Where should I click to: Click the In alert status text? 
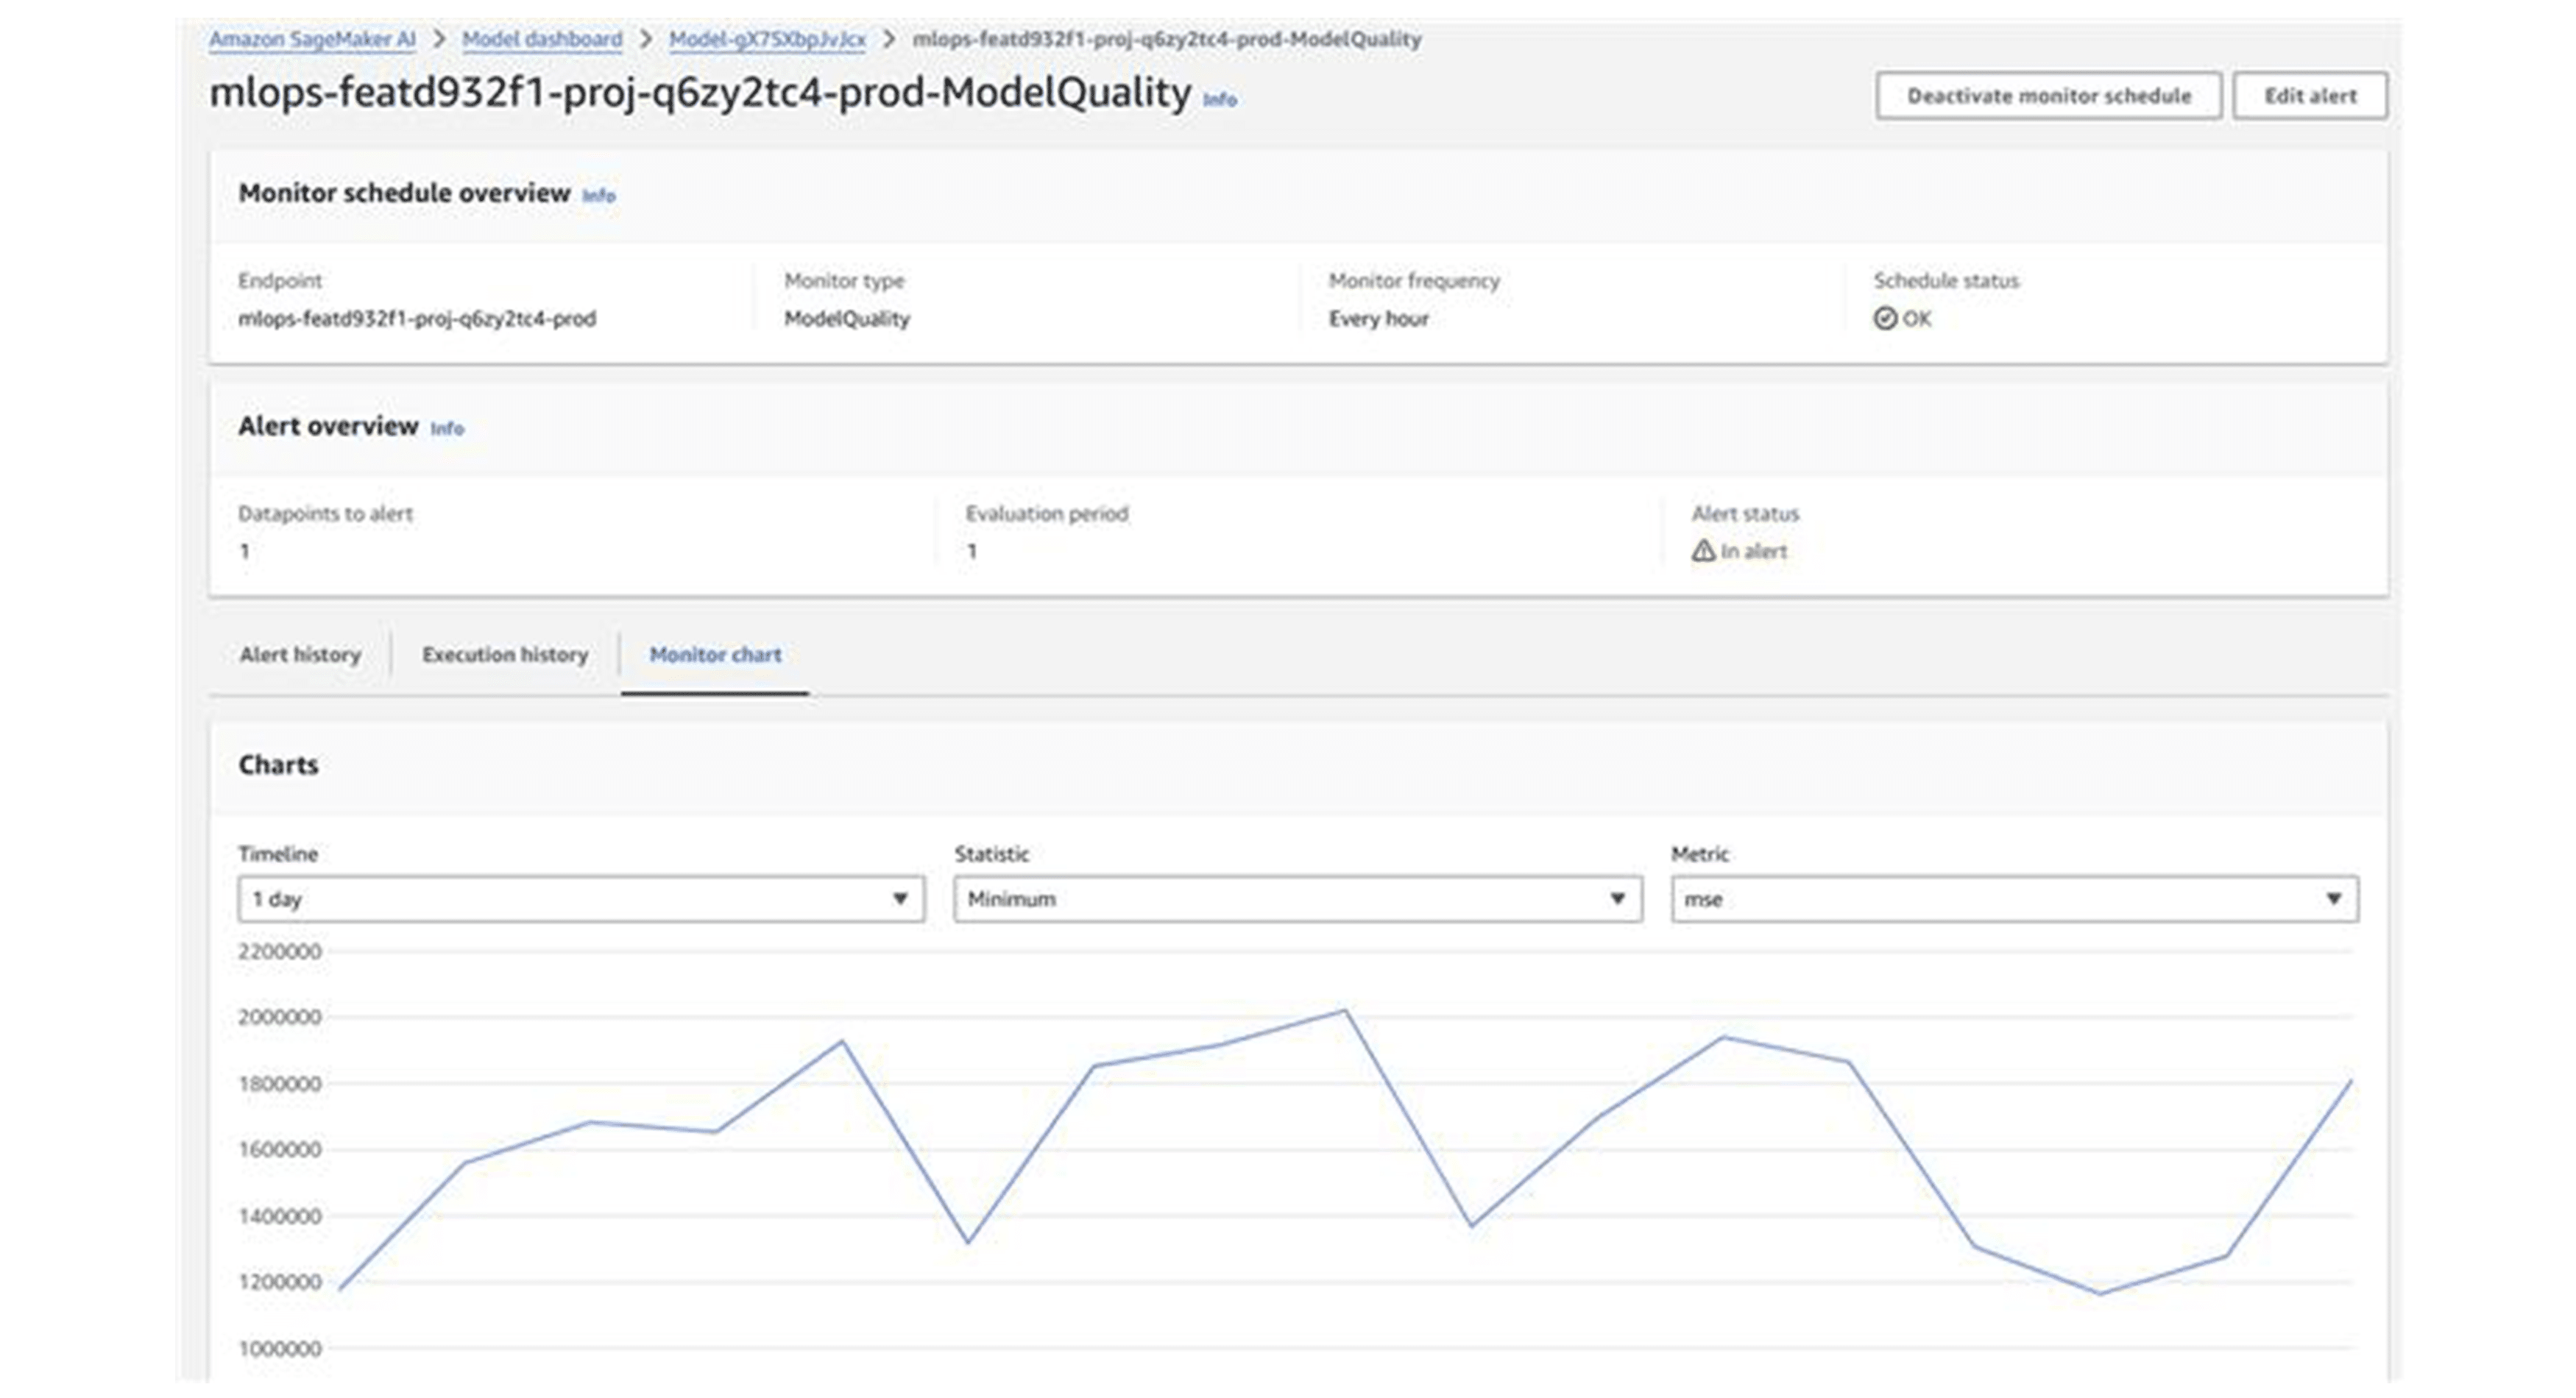[1753, 551]
